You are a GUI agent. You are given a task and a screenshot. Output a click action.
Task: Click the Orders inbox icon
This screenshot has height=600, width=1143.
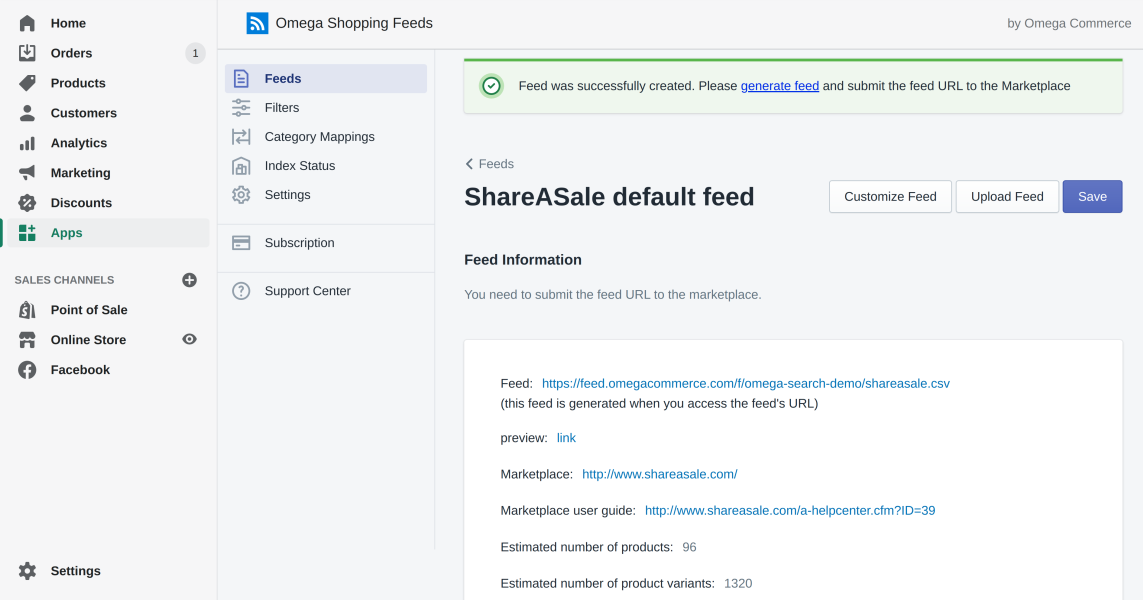27,53
